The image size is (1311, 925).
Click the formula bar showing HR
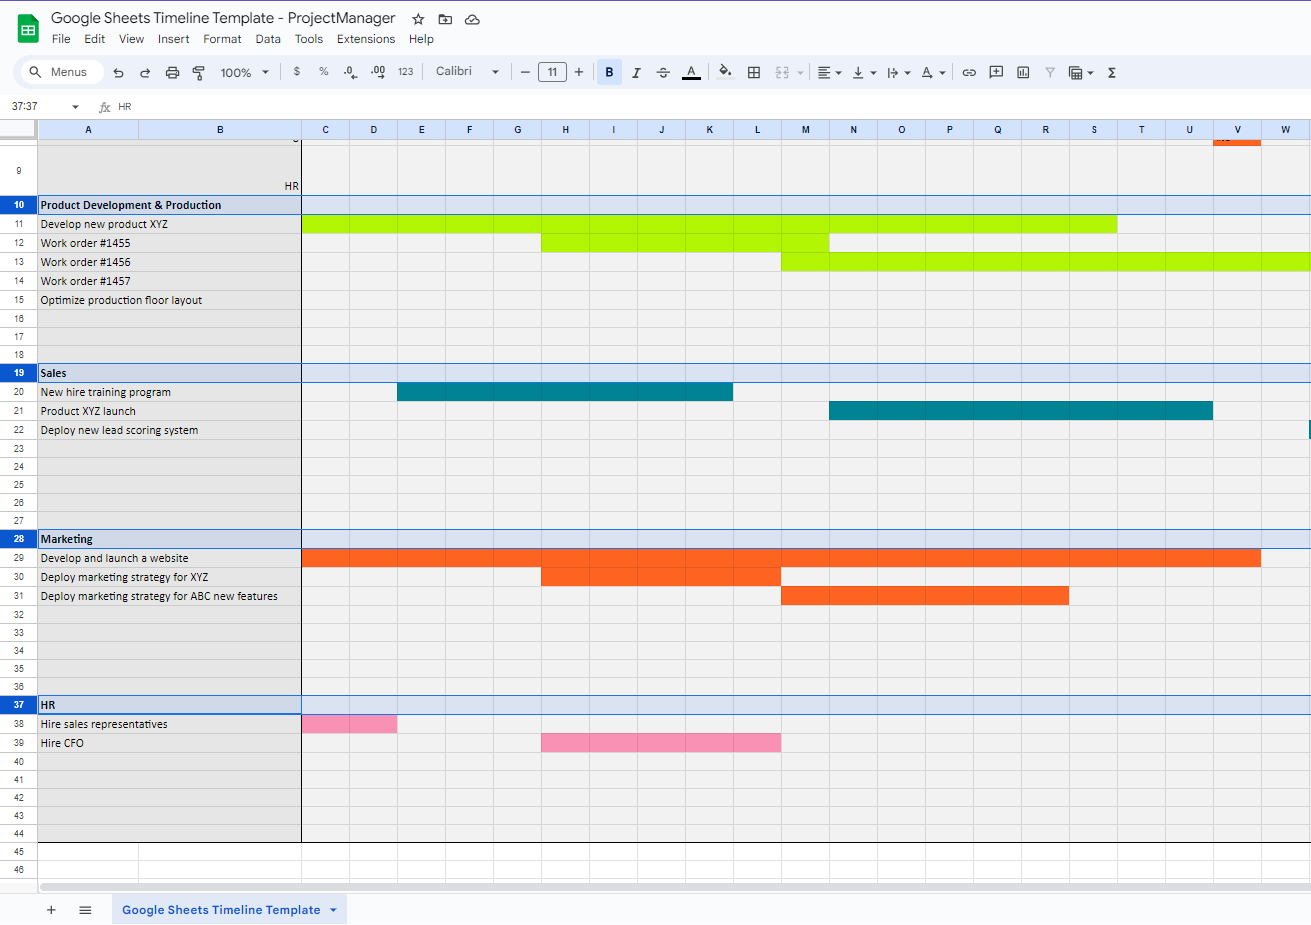tap(710, 107)
